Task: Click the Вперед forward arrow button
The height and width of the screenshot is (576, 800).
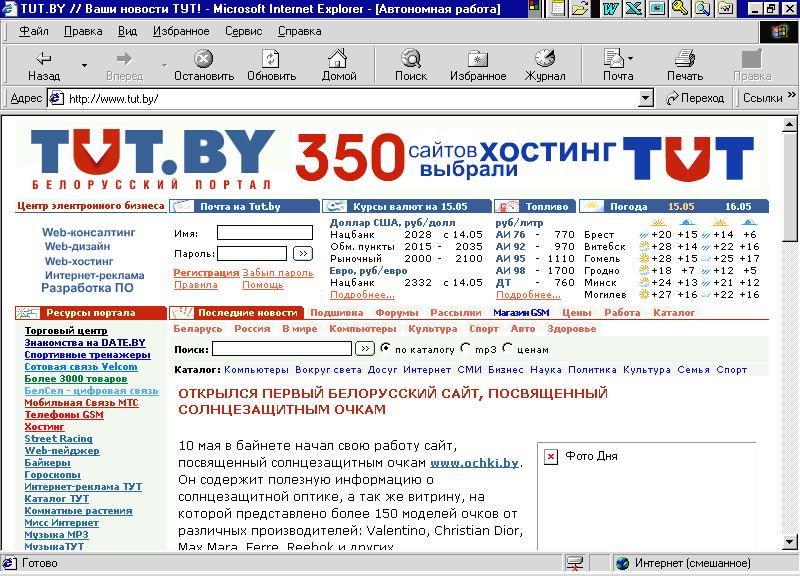Action: 124,65
